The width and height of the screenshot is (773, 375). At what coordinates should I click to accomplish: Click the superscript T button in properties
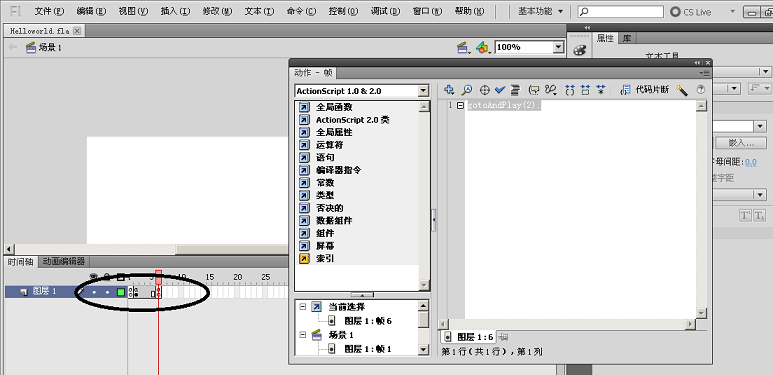(744, 215)
